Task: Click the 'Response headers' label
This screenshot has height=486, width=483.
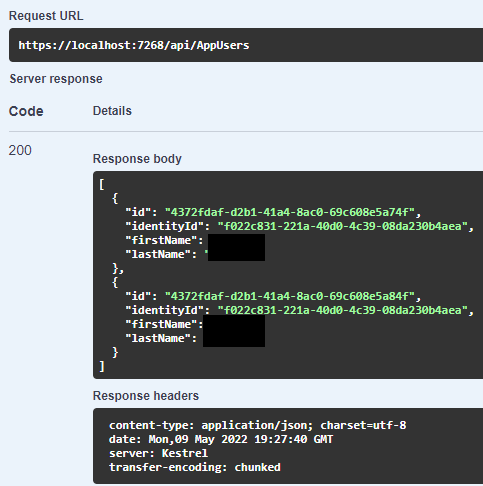Action: pyautogui.click(x=146, y=396)
